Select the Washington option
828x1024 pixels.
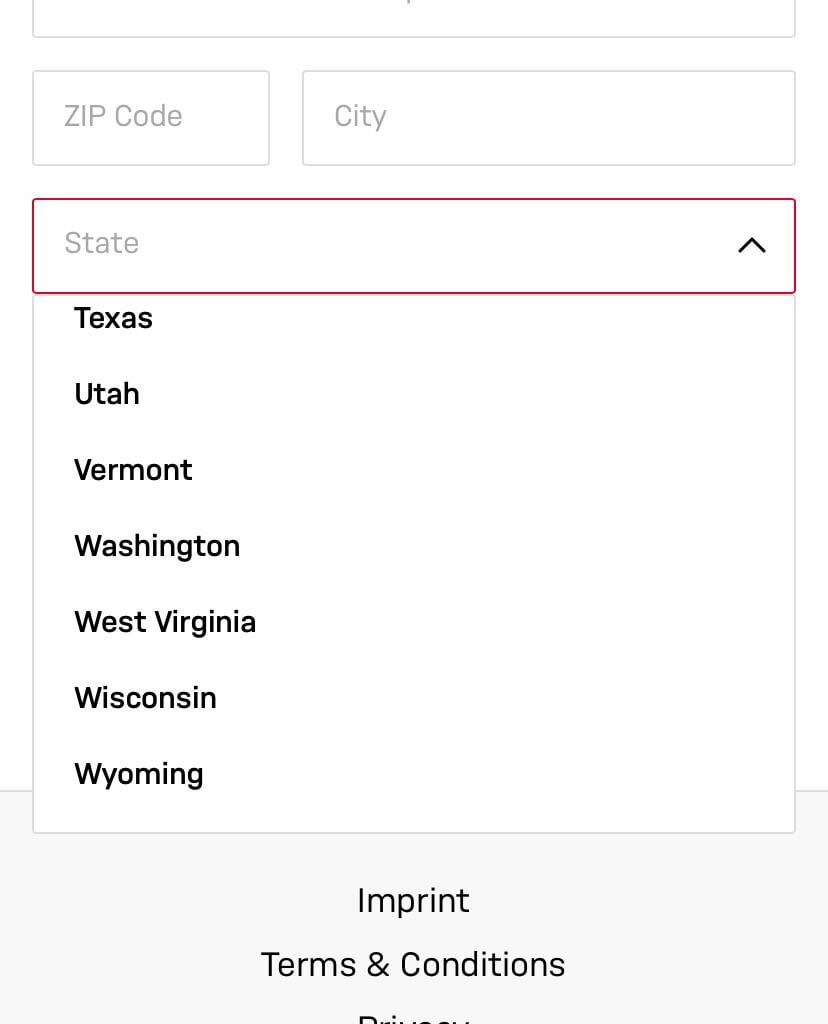click(x=157, y=546)
